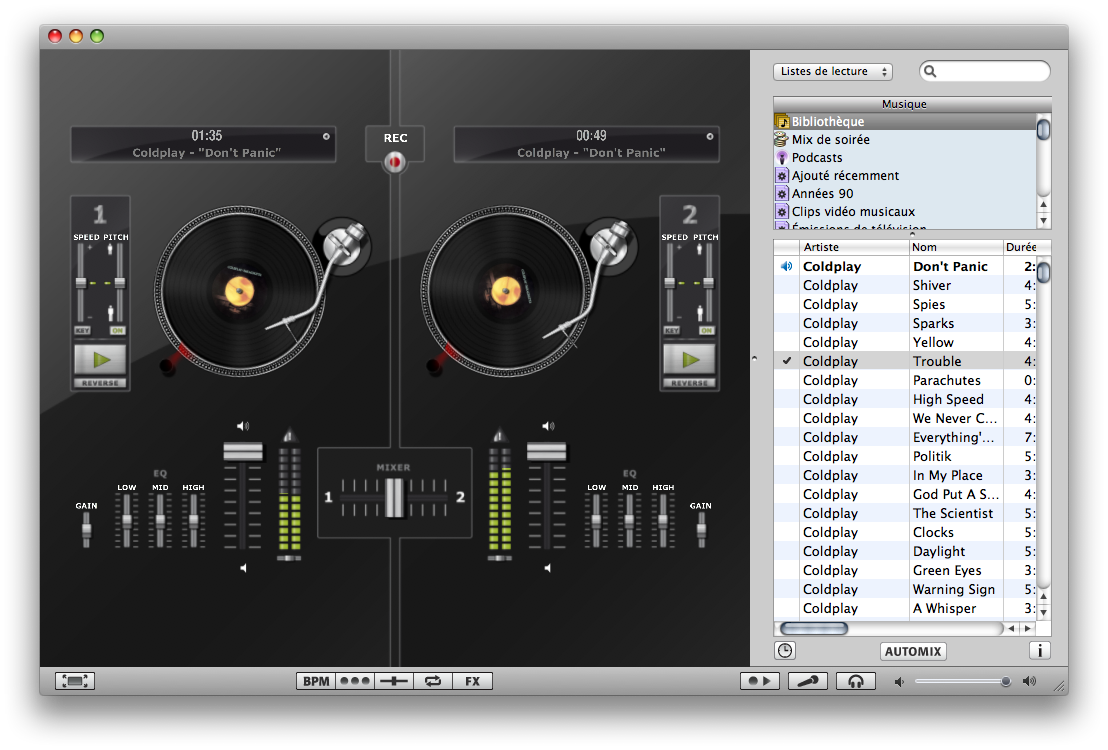Image resolution: width=1108 pixels, height=750 pixels.
Task: Toggle KEY lock on deck 1
Action: 82,330
